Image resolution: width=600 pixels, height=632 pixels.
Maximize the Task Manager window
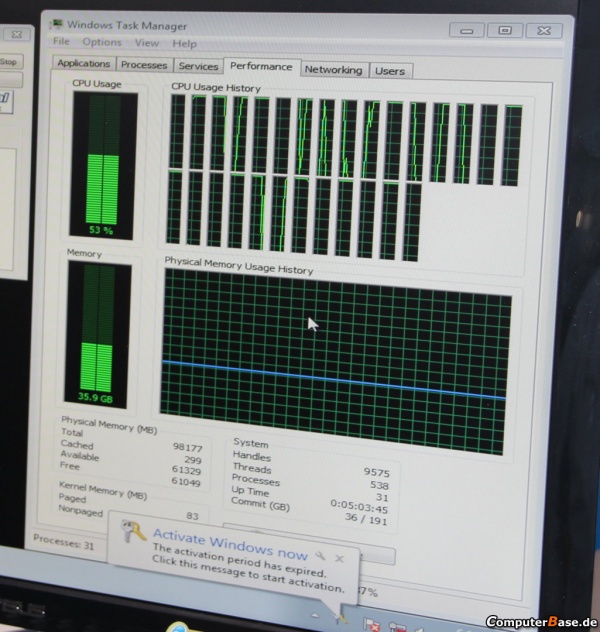tap(505, 30)
